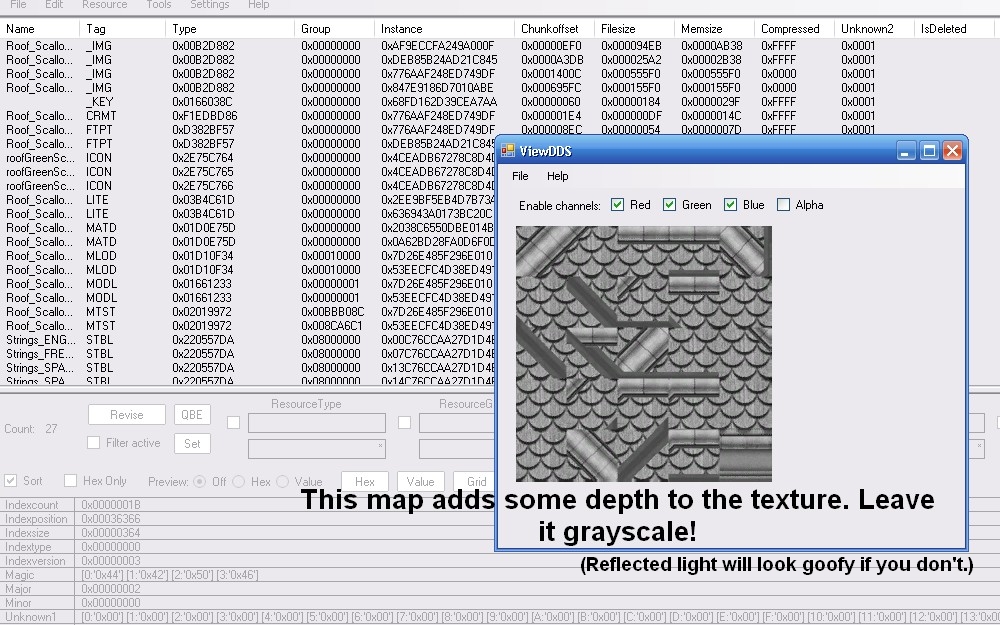The width and height of the screenshot is (1000, 625).
Task: Maximize the ViewDDS window
Action: click(x=929, y=151)
